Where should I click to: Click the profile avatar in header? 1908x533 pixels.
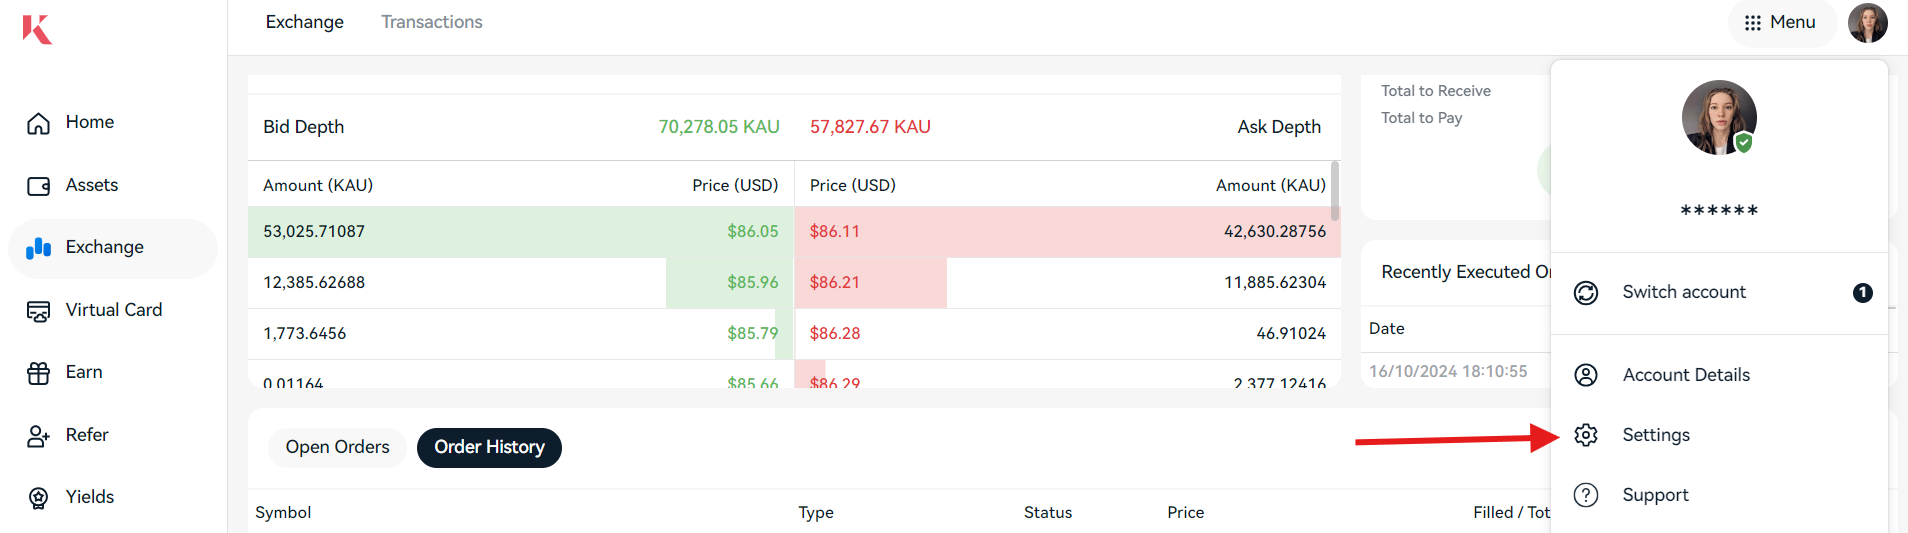tap(1867, 22)
